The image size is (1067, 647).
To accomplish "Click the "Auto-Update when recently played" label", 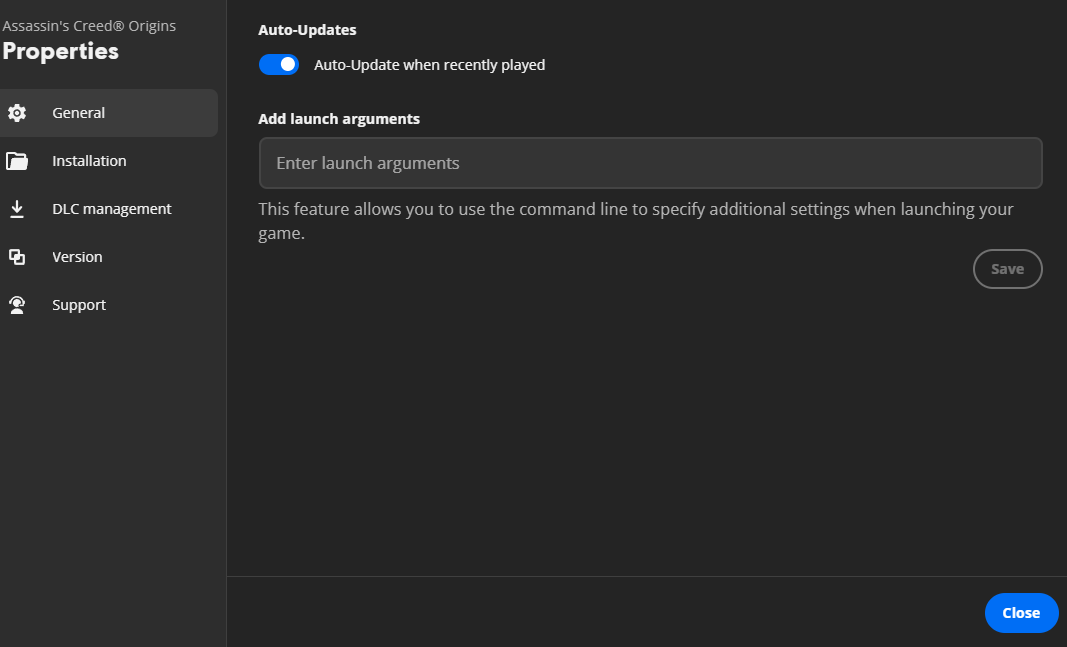I will coord(429,65).
